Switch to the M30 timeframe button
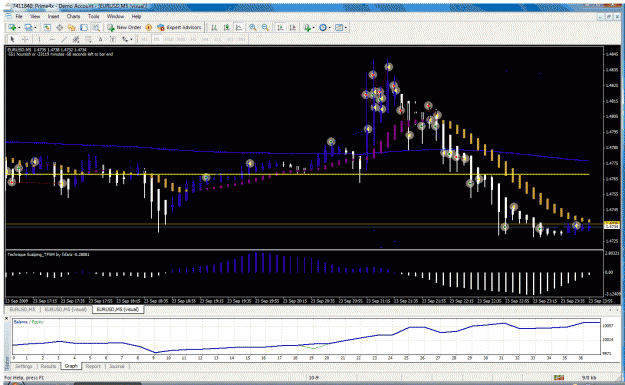The image size is (625, 385). (x=181, y=39)
